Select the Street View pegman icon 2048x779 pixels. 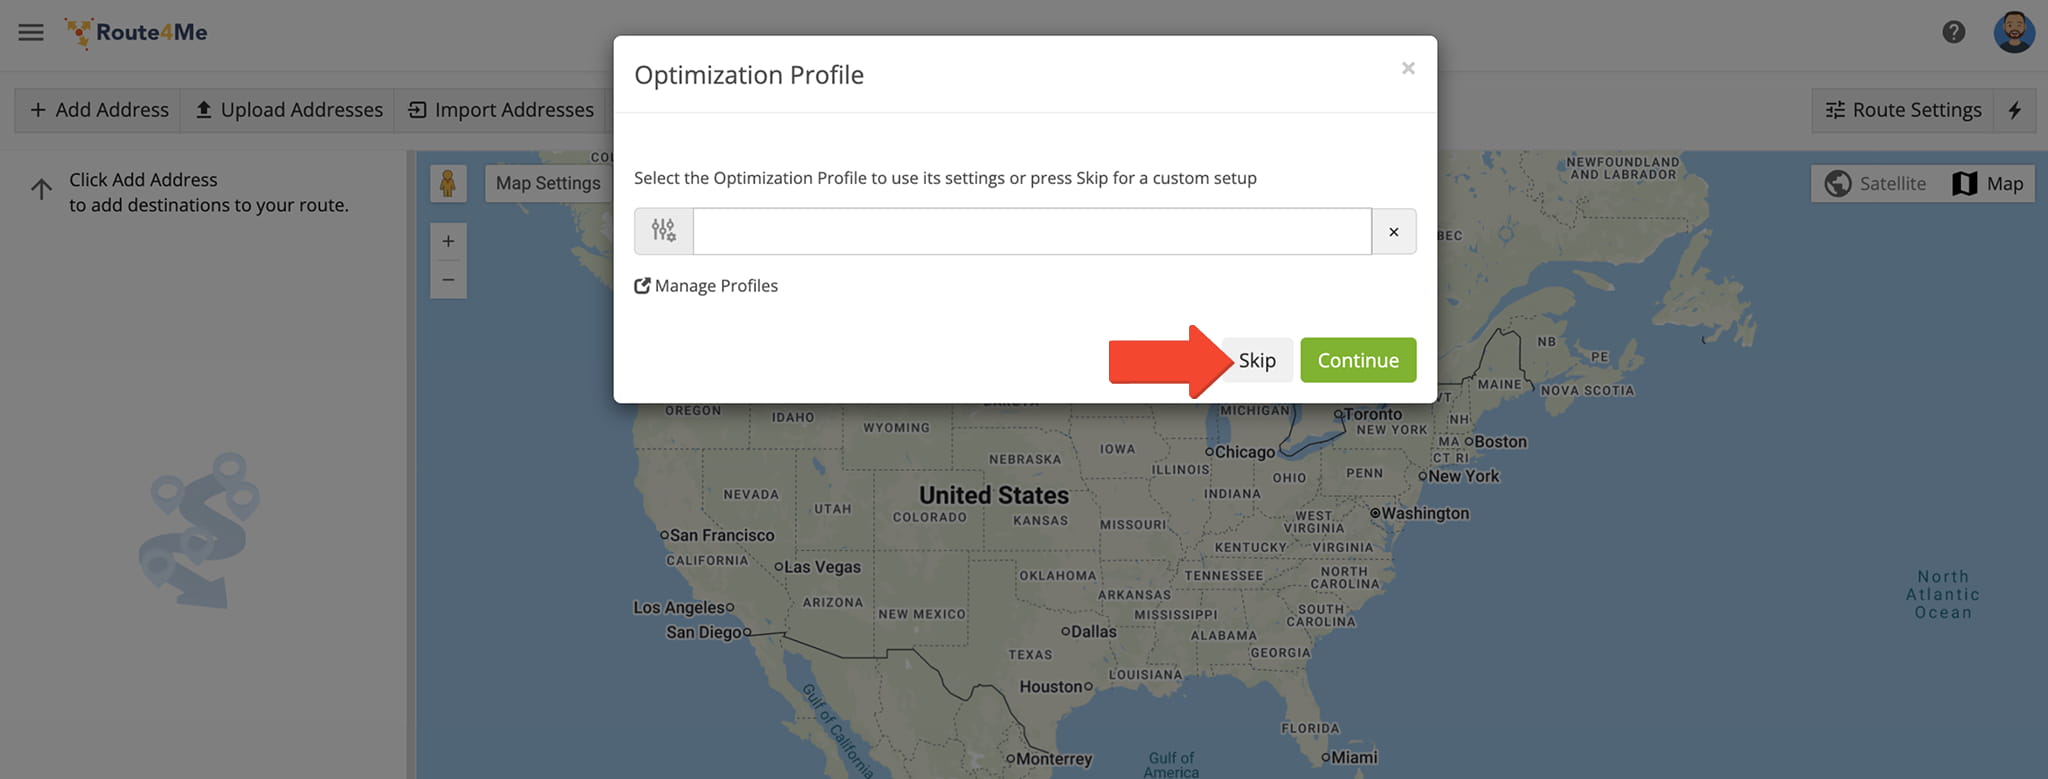[x=448, y=183]
